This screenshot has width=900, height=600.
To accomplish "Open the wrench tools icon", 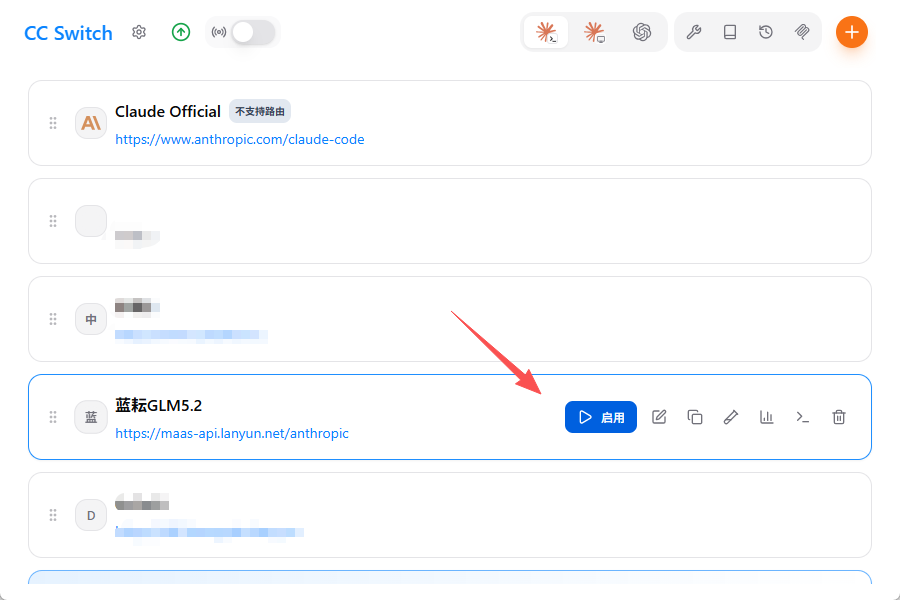I will tap(694, 32).
